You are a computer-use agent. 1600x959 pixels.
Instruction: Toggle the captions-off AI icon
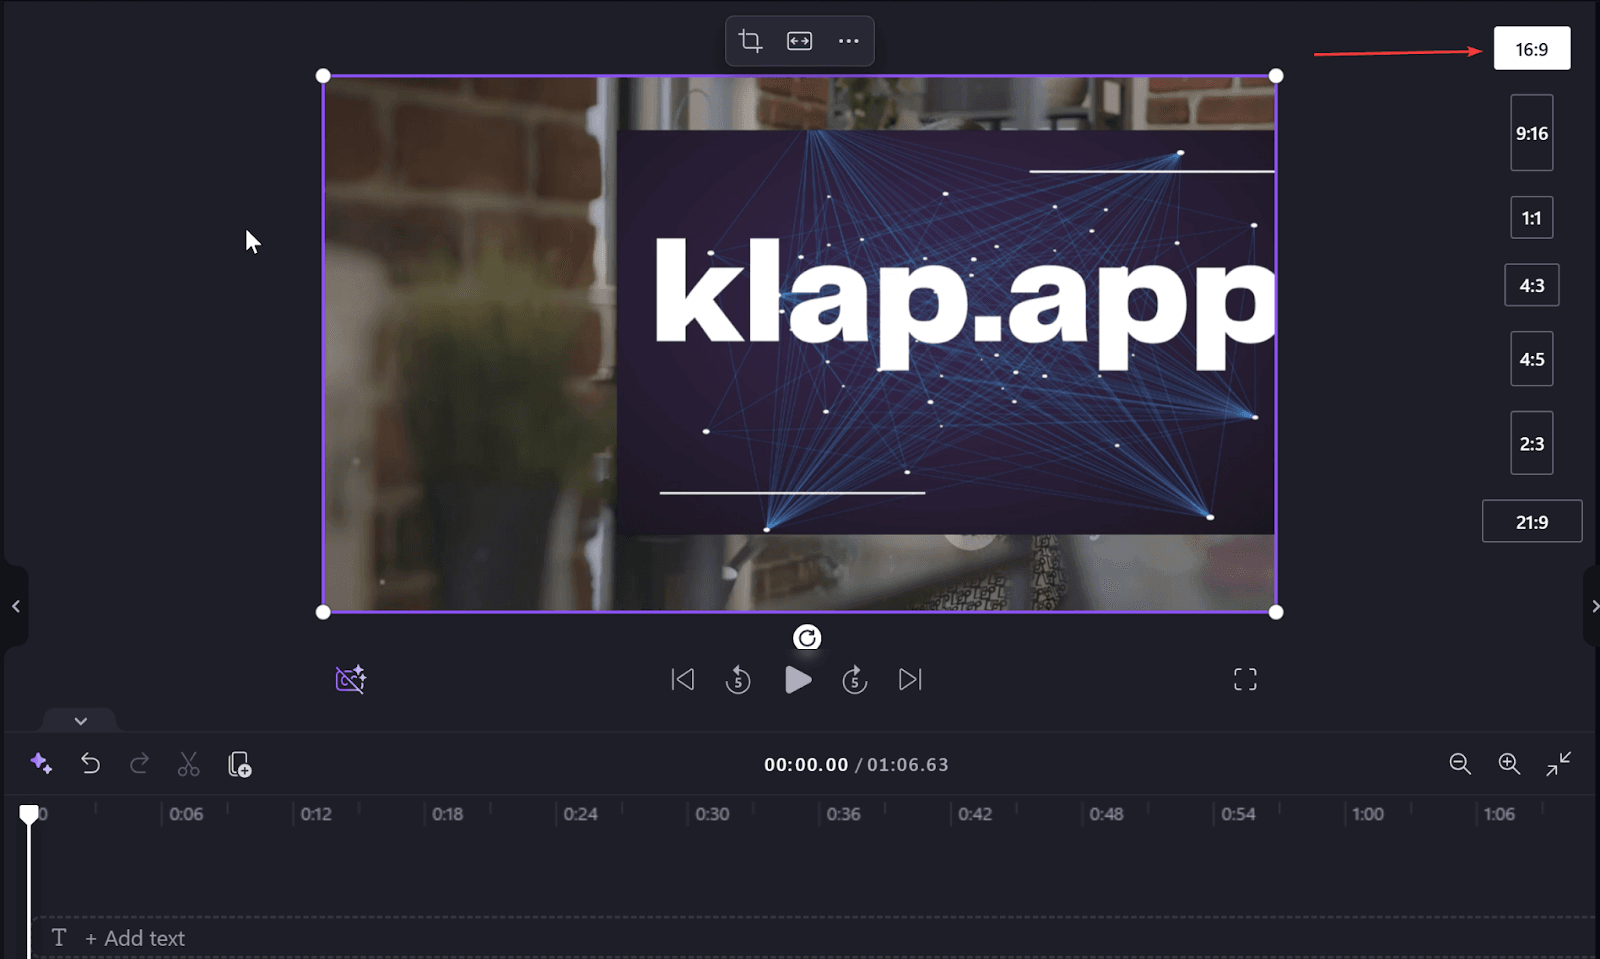pos(351,680)
